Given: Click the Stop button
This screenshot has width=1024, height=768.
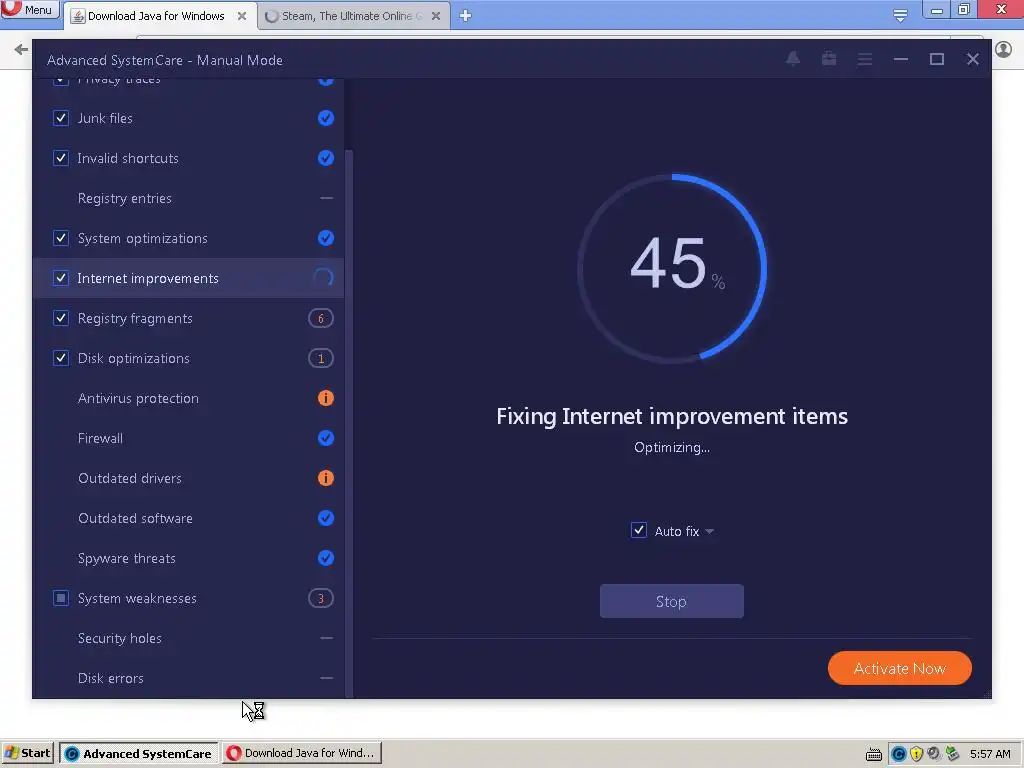Looking at the screenshot, I should 671,601.
